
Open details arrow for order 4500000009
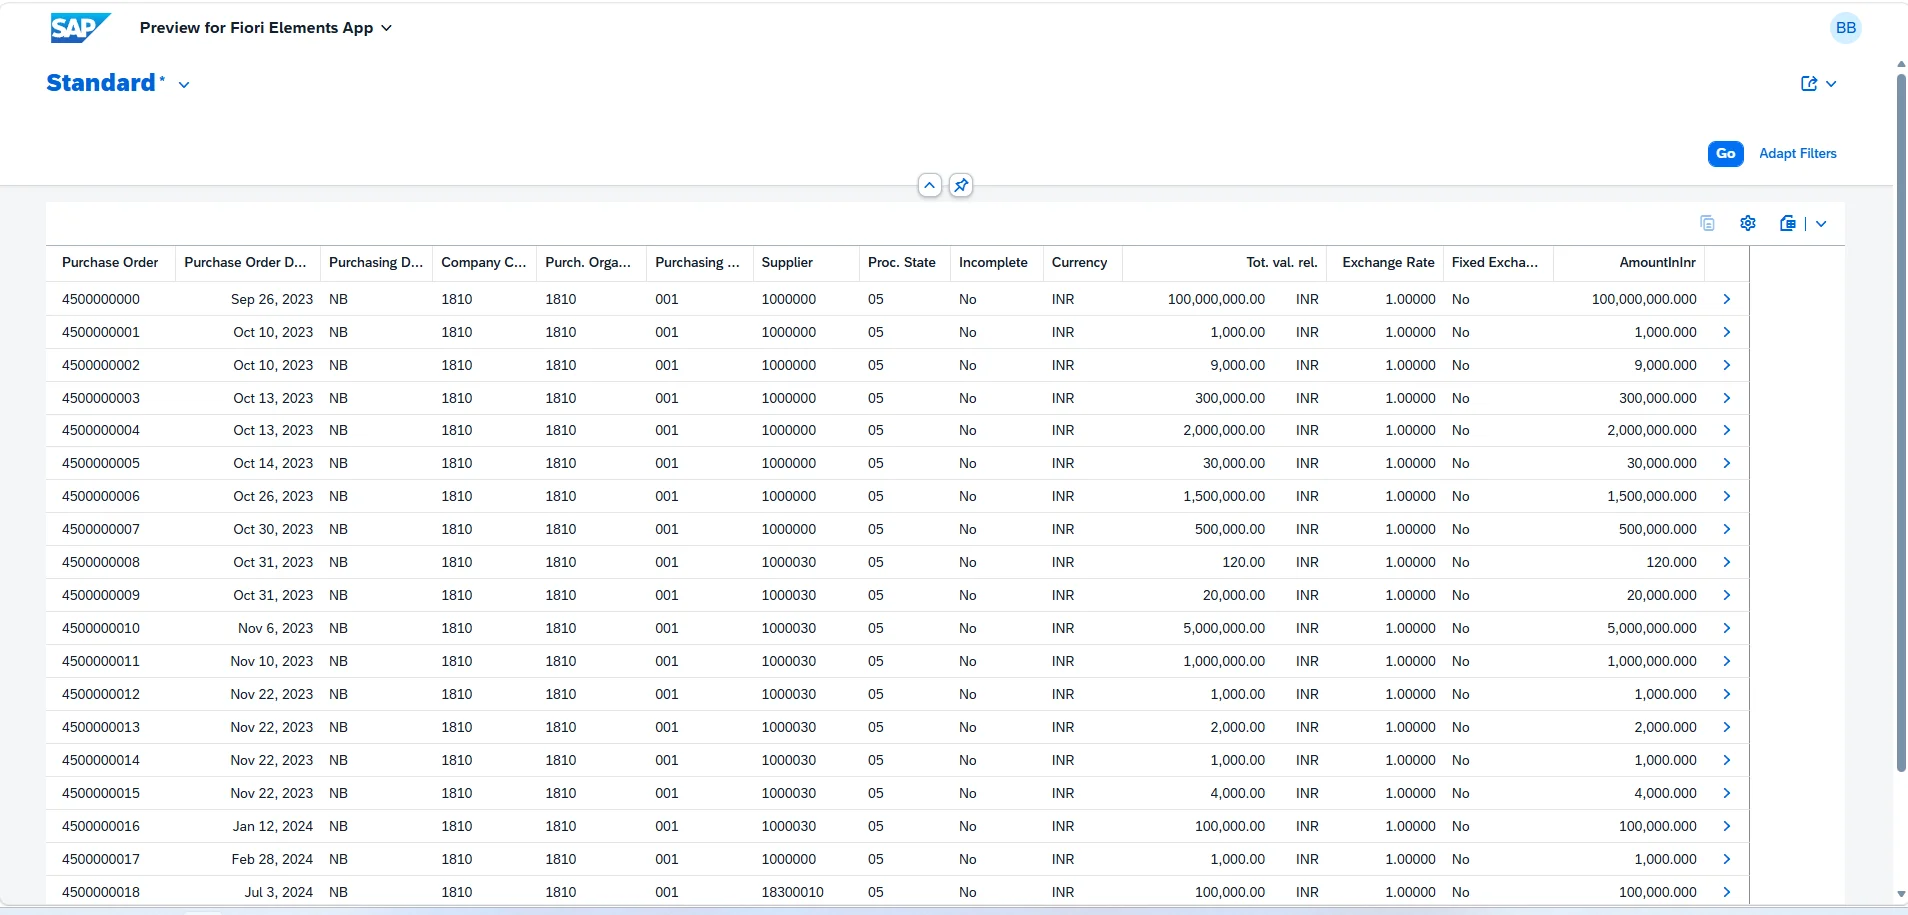pos(1727,595)
